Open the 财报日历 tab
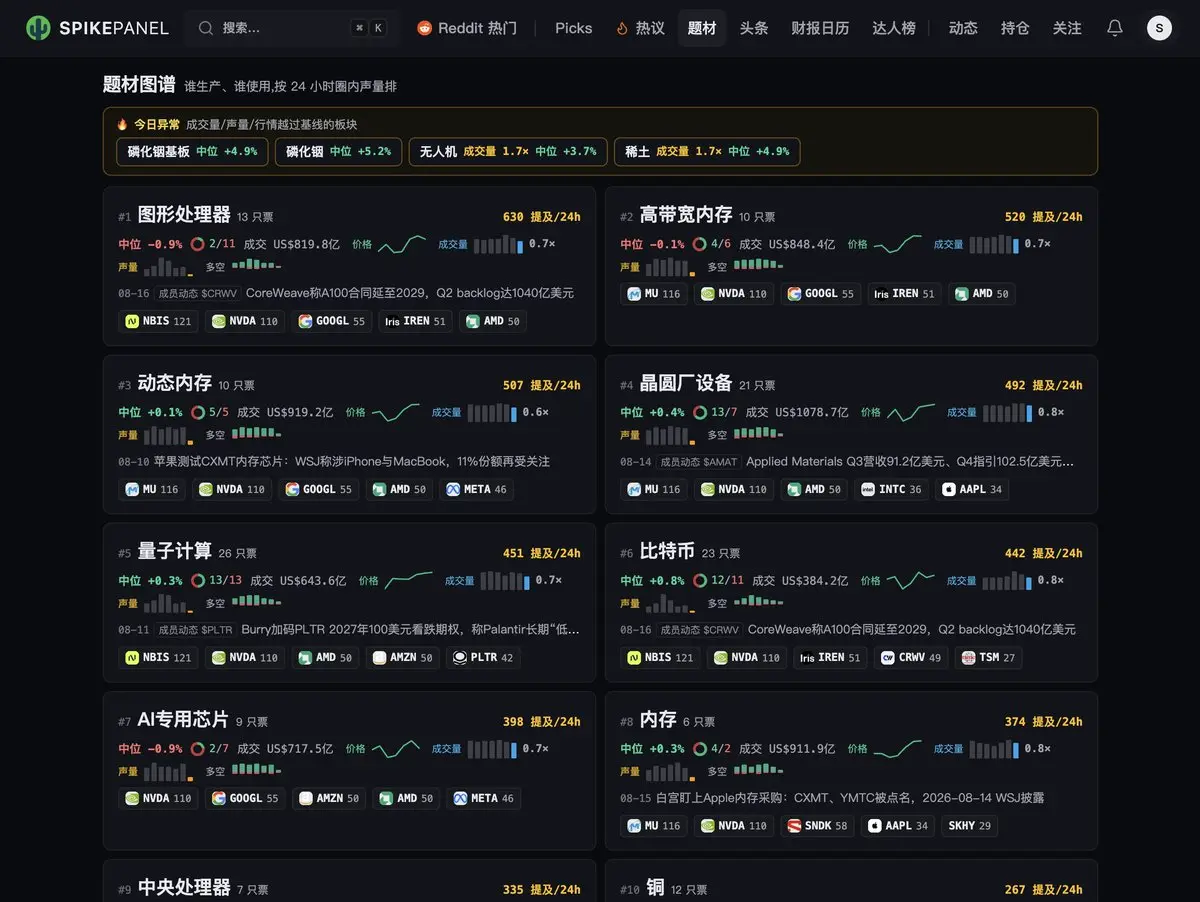Image resolution: width=1200 pixels, height=902 pixels. click(x=820, y=28)
